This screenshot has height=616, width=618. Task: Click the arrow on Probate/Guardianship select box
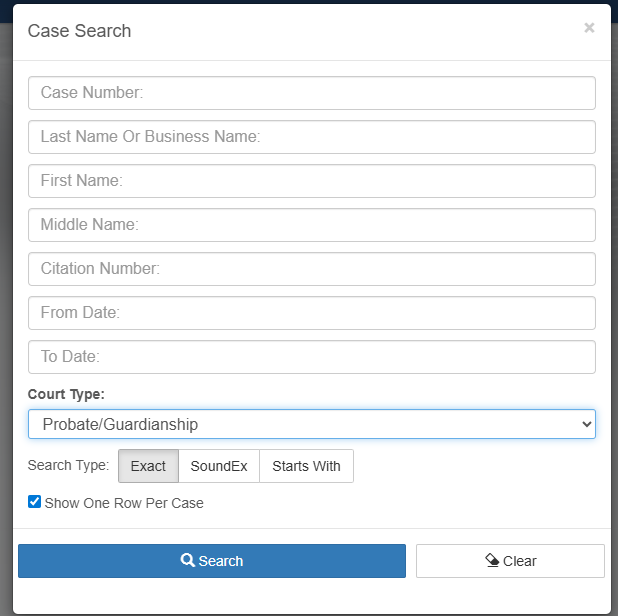coord(586,424)
